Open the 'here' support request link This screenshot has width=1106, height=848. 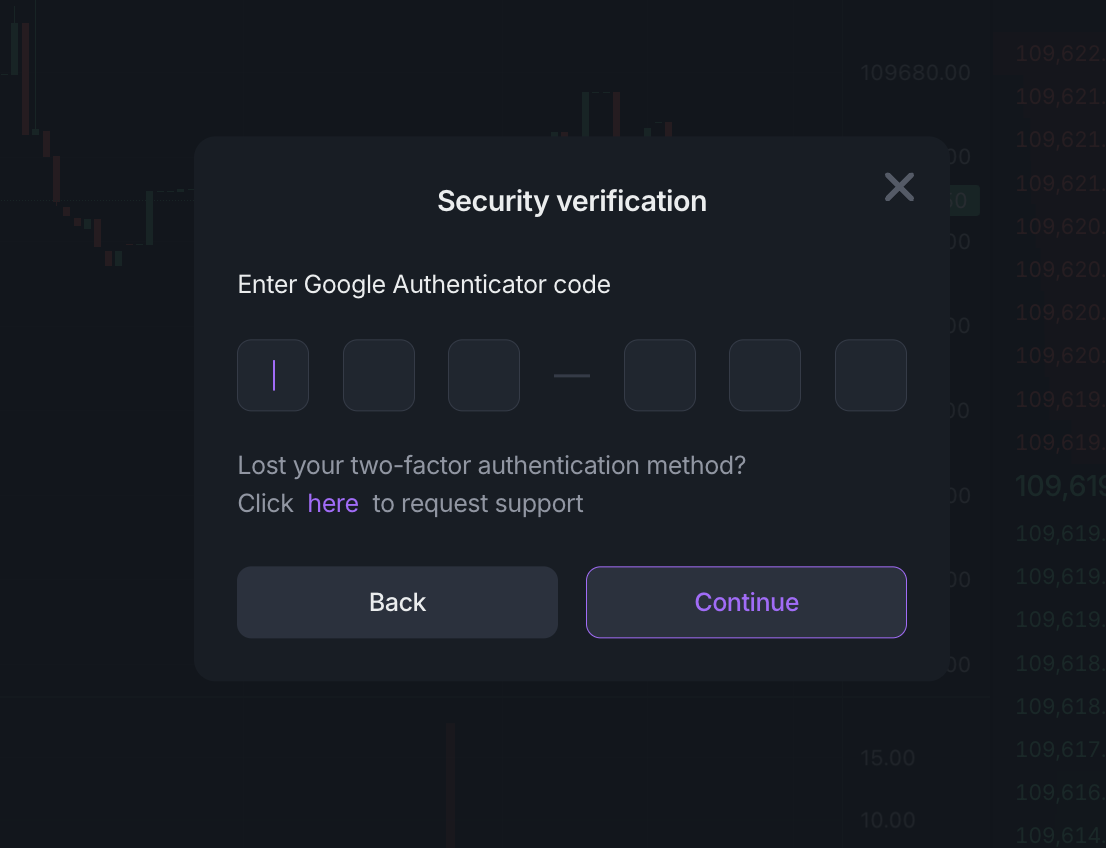pyautogui.click(x=333, y=504)
